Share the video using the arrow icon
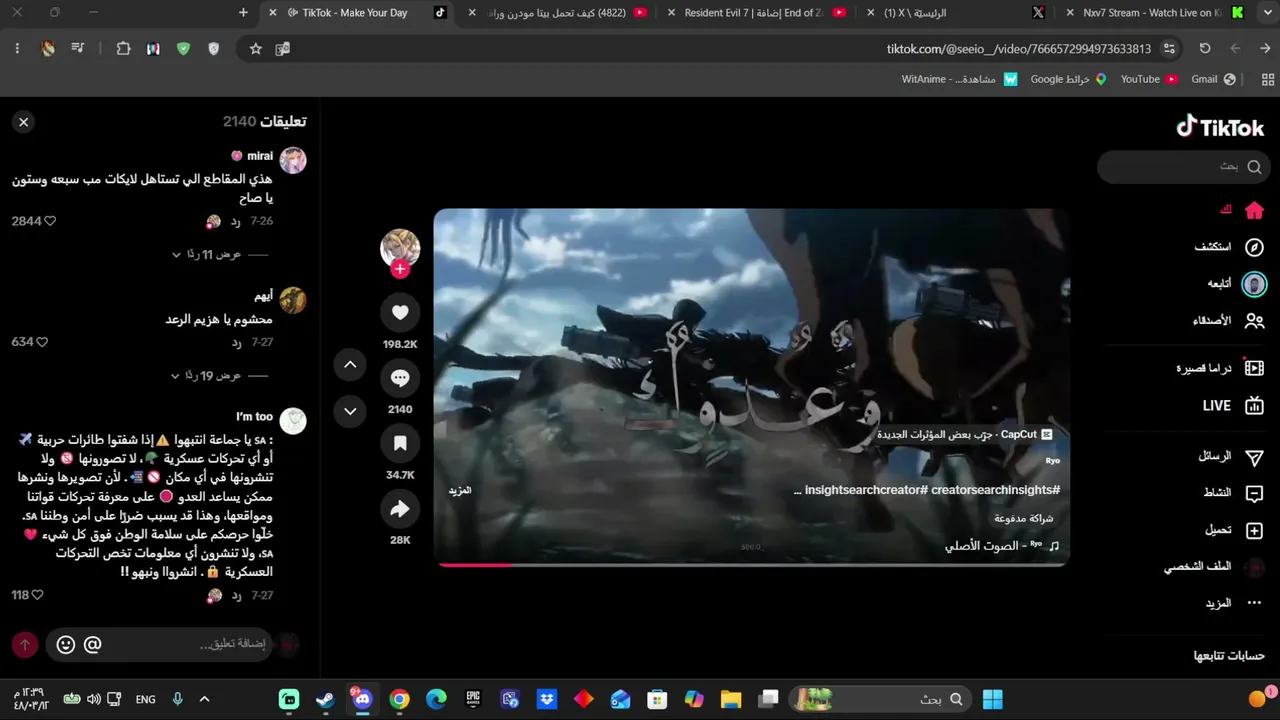The width and height of the screenshot is (1280, 720). 400,509
